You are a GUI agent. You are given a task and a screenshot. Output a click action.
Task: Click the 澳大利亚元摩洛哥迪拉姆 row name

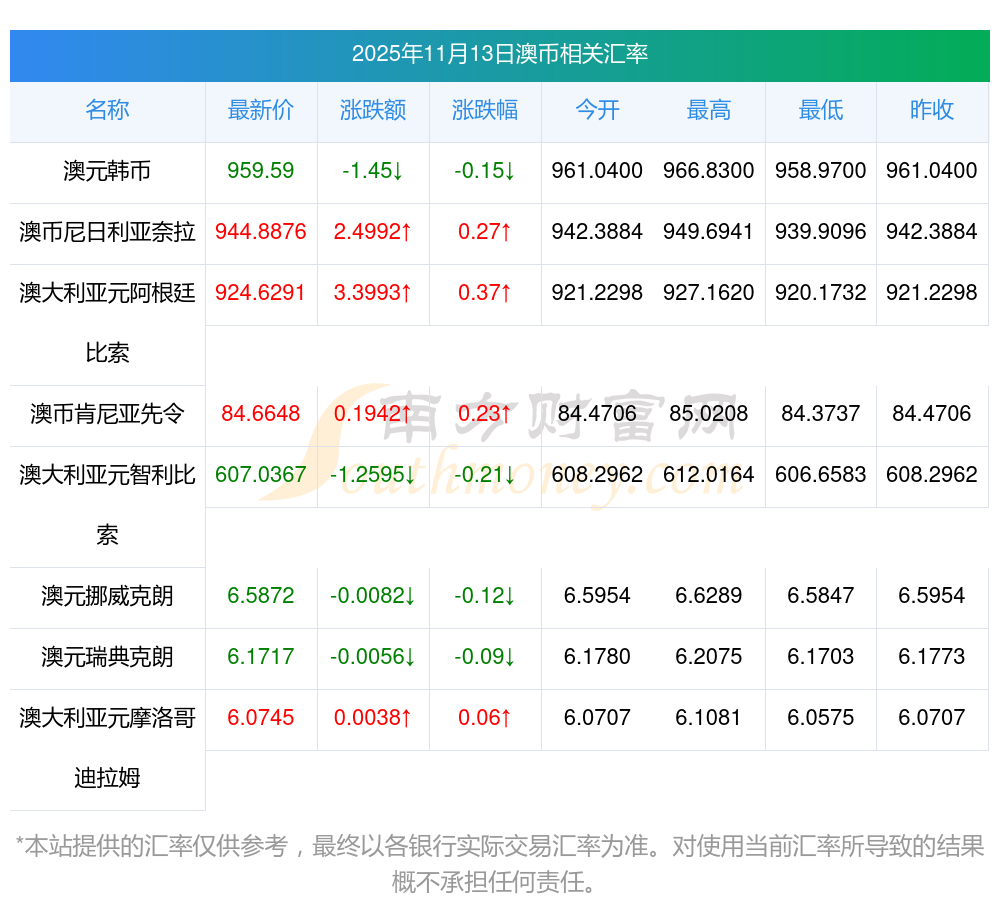click(x=107, y=748)
